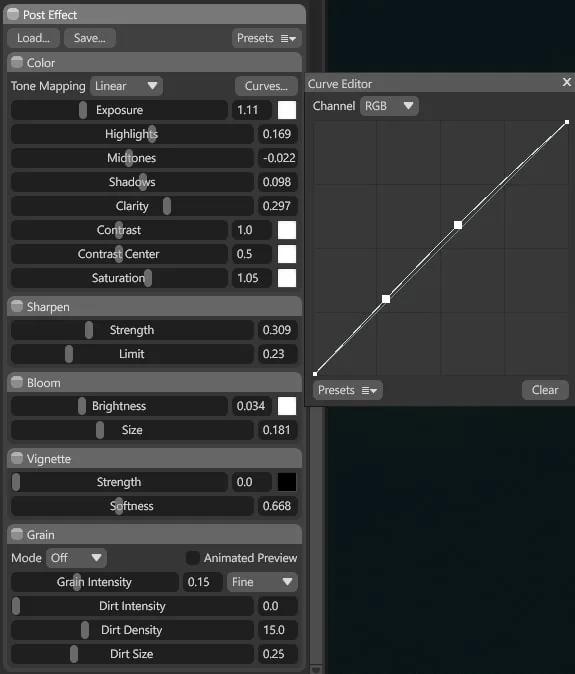Viewport: 575px width, 674px height.
Task: Edit the Dirt Size value 0.25
Action: coord(277,654)
